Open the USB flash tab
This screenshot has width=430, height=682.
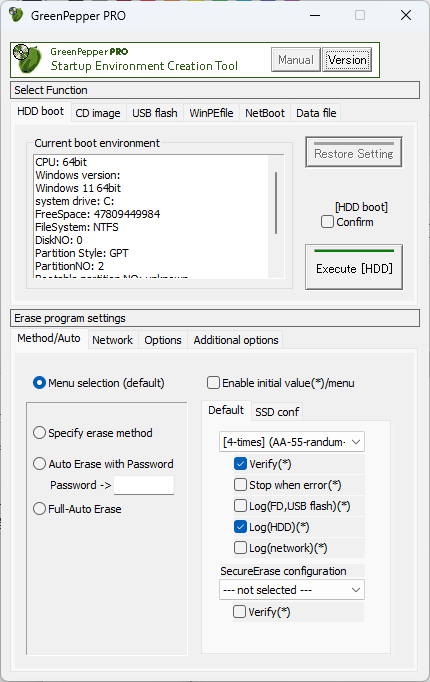155,113
